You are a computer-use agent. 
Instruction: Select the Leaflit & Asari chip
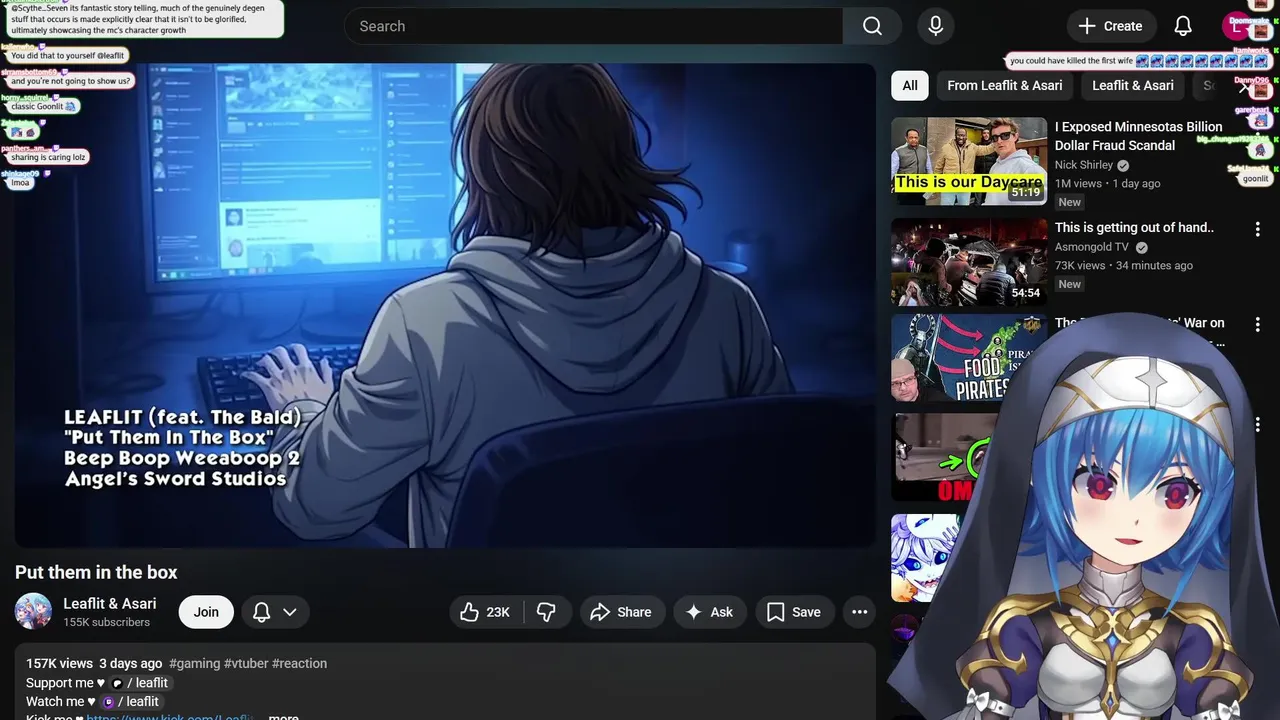1133,85
